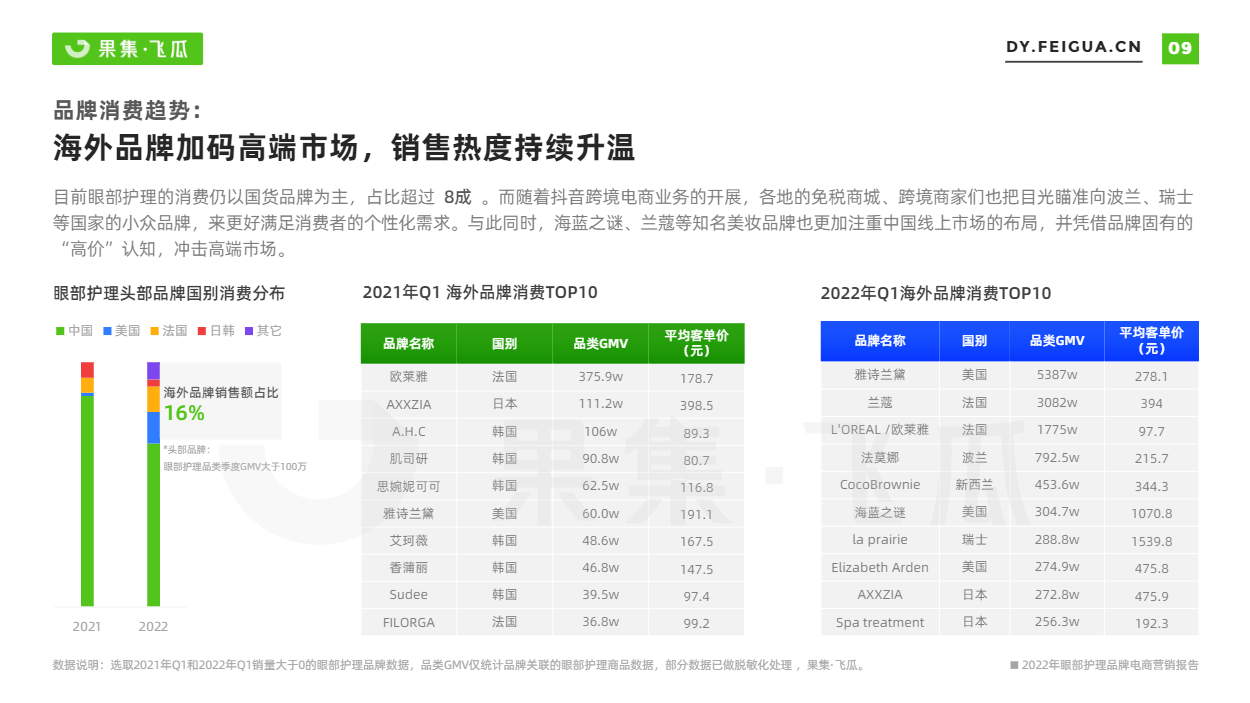The image size is (1250, 703).
Task: Click the 62.5w GMV value
Action: pyautogui.click(x=600, y=486)
